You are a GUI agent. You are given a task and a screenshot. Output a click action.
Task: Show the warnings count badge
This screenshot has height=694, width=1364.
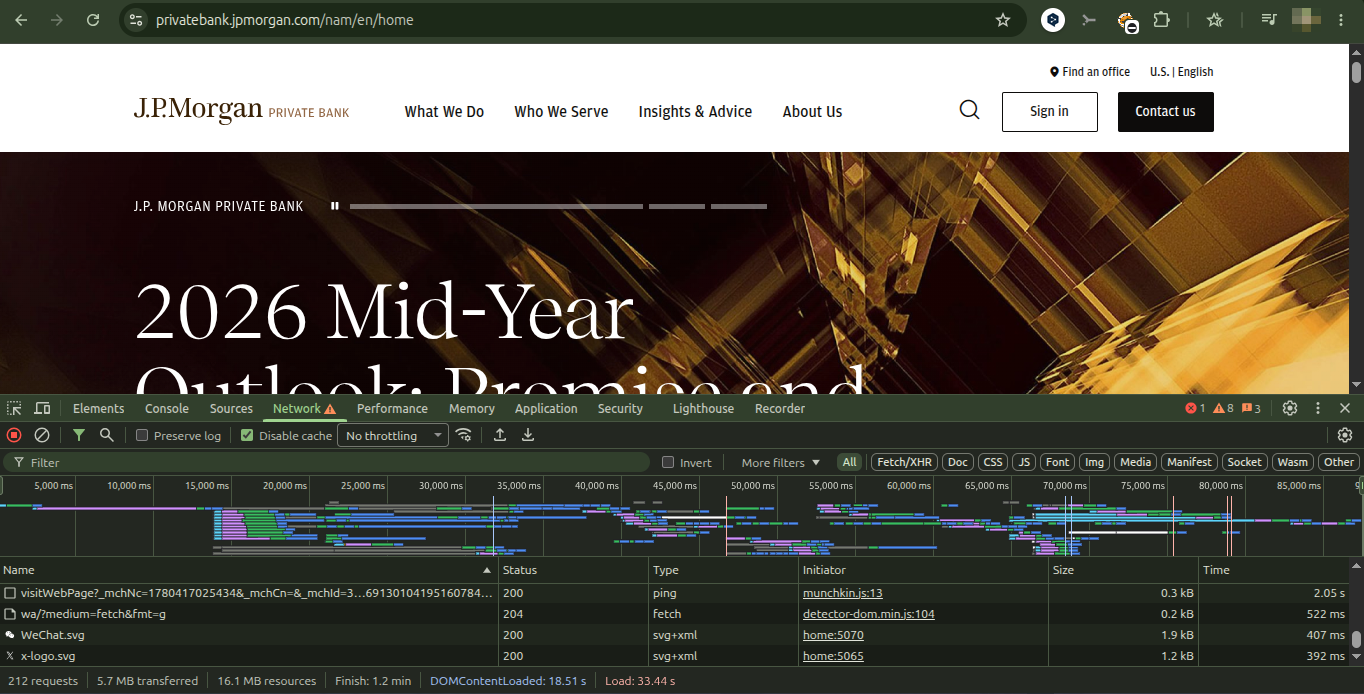pos(1224,408)
